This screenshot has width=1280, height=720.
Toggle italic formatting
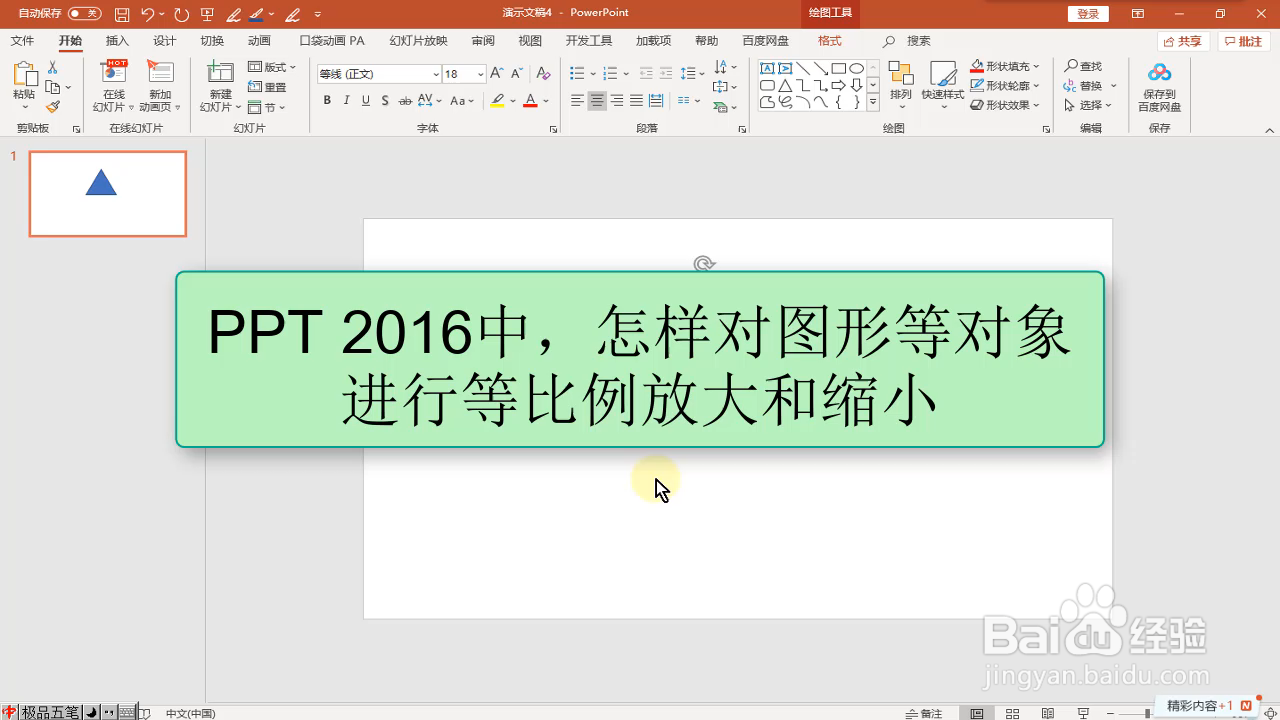[x=345, y=100]
